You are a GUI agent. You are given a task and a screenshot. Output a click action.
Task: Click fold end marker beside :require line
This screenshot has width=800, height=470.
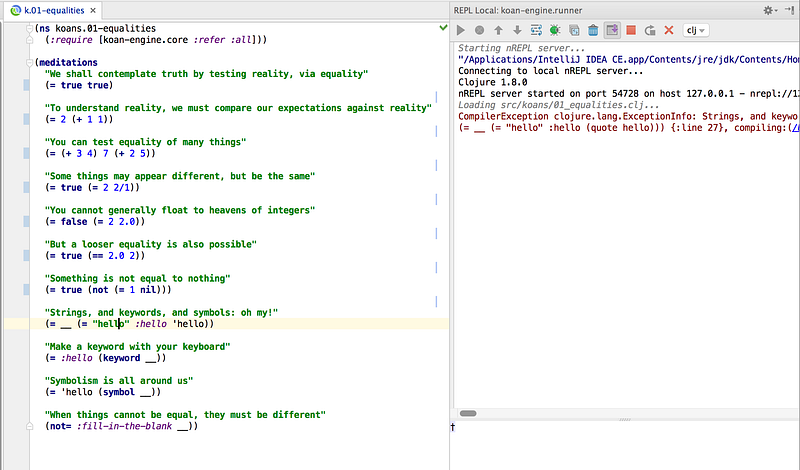pos(30,40)
